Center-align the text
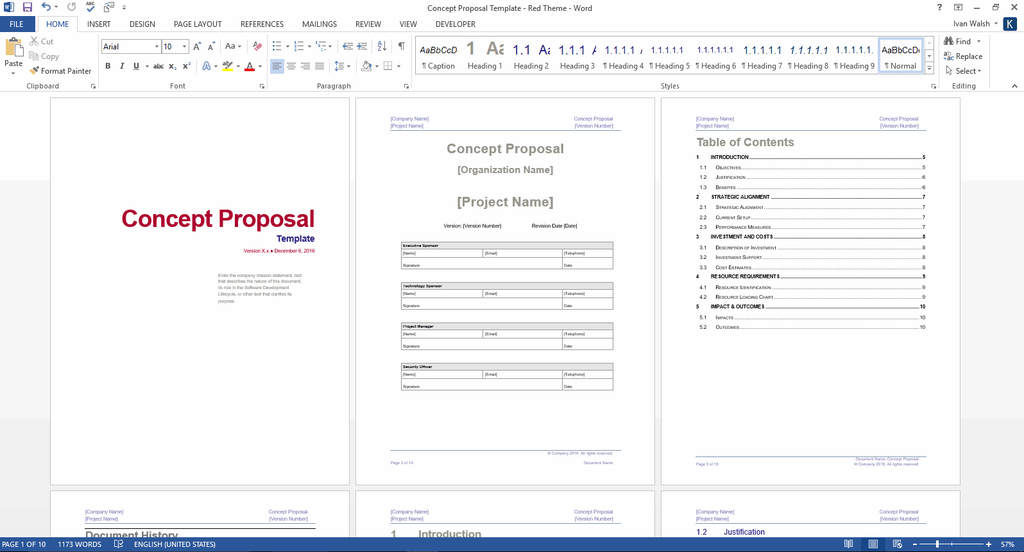This screenshot has width=1024, height=552. coord(292,66)
